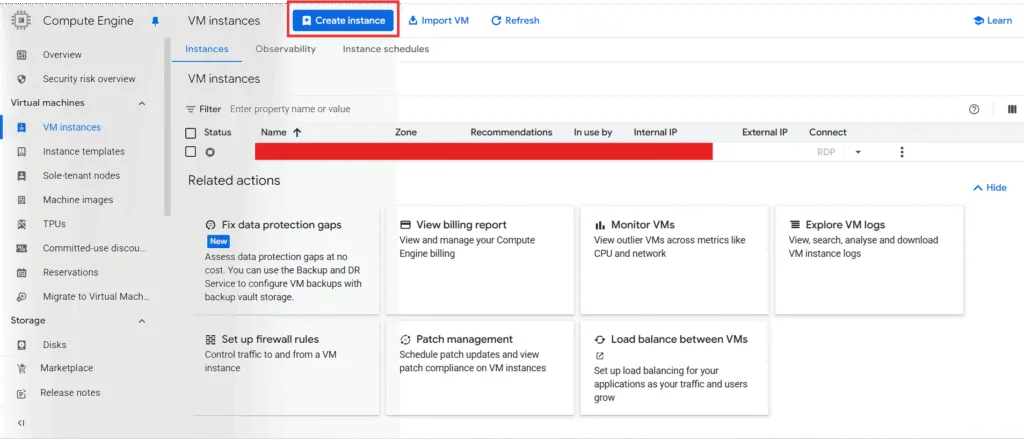Click the Marketplace cart icon
Image resolution: width=1024 pixels, height=439 pixels.
(22, 368)
